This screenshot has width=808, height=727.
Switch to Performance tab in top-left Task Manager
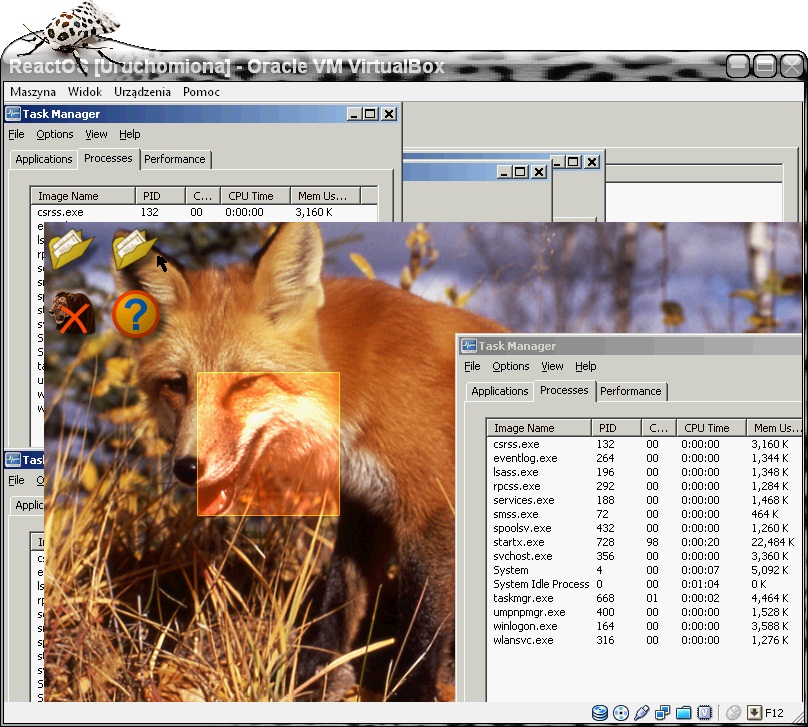175,159
